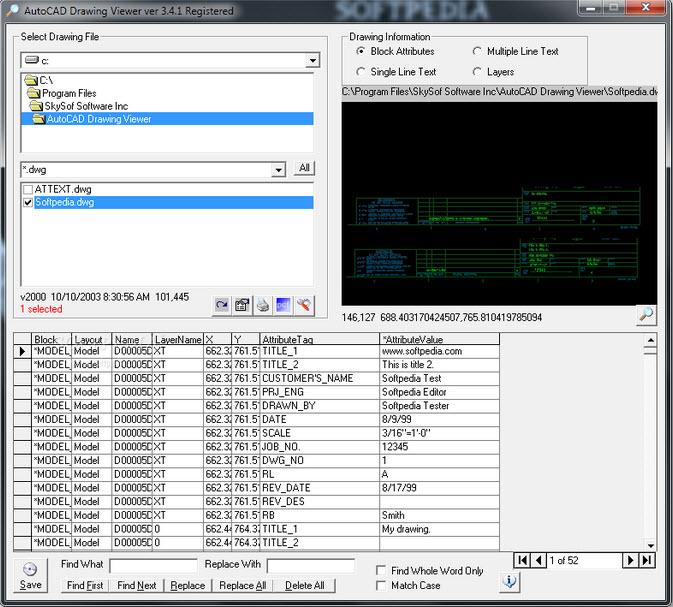The width and height of the screenshot is (673, 607).
Task: Click the Save disk icon
Action: coord(30,569)
